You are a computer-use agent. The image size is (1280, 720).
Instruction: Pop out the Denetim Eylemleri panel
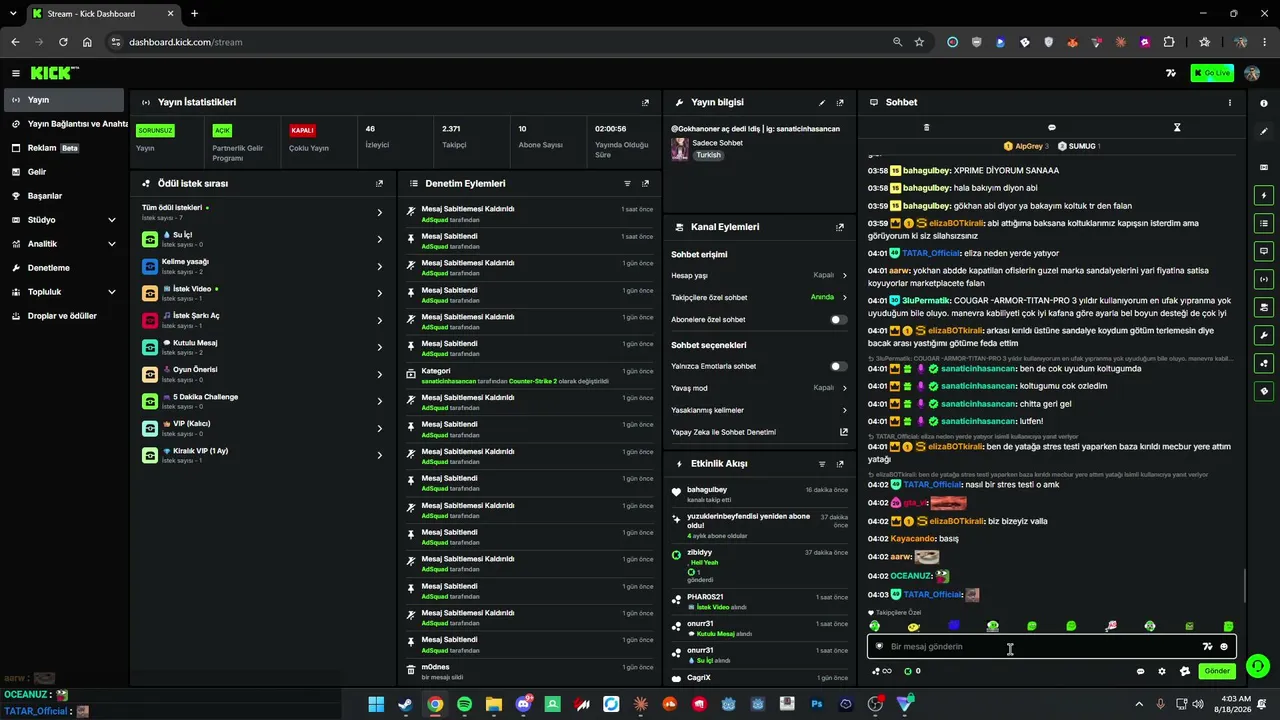(x=645, y=184)
